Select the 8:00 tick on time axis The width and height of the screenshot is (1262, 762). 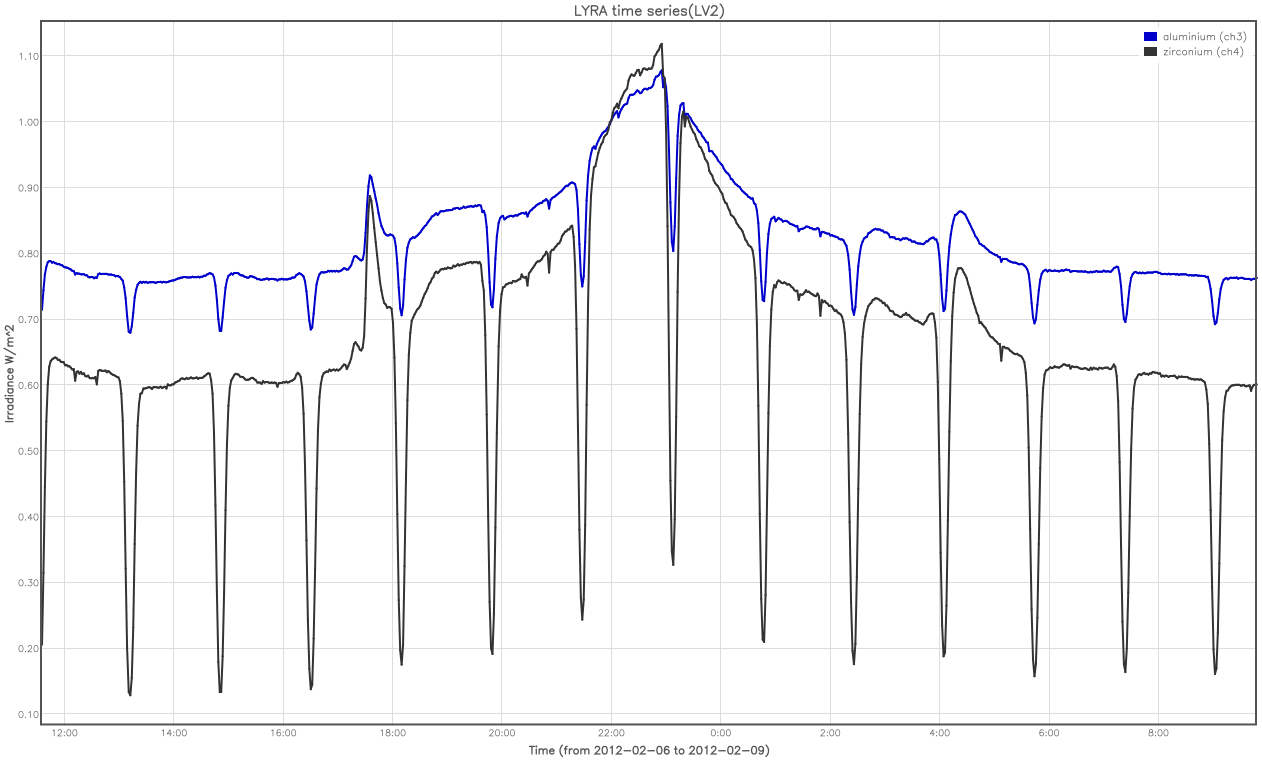[1158, 735]
